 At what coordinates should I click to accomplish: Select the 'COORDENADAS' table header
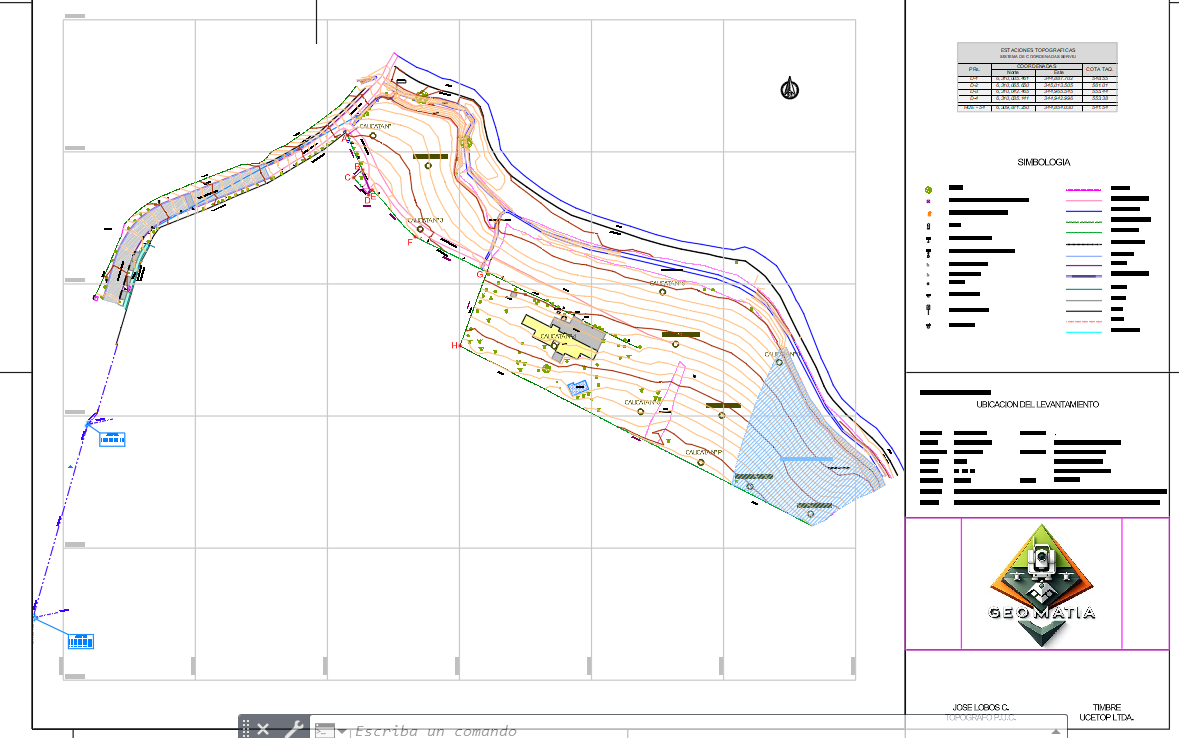[x=1036, y=66]
